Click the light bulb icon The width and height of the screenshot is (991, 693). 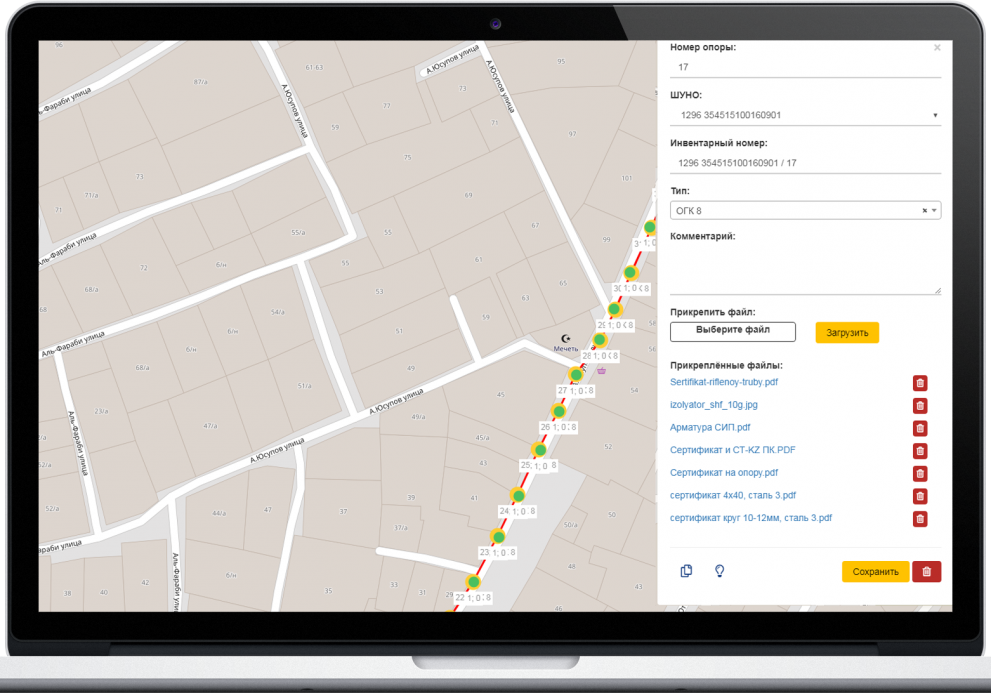718,571
